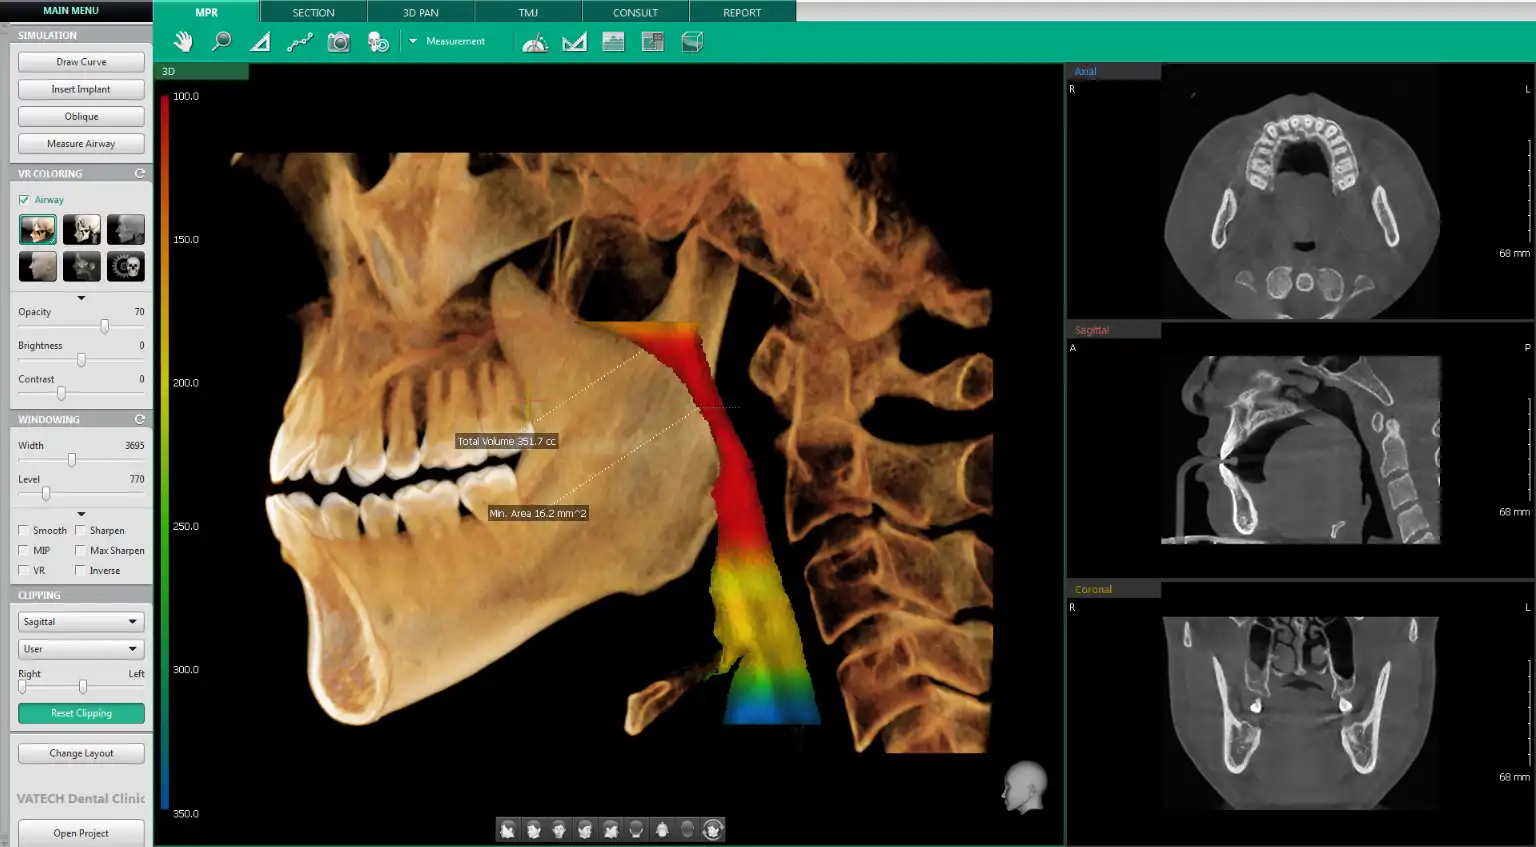Click the Opacity slider handle
The width and height of the screenshot is (1536, 847).
pos(104,327)
